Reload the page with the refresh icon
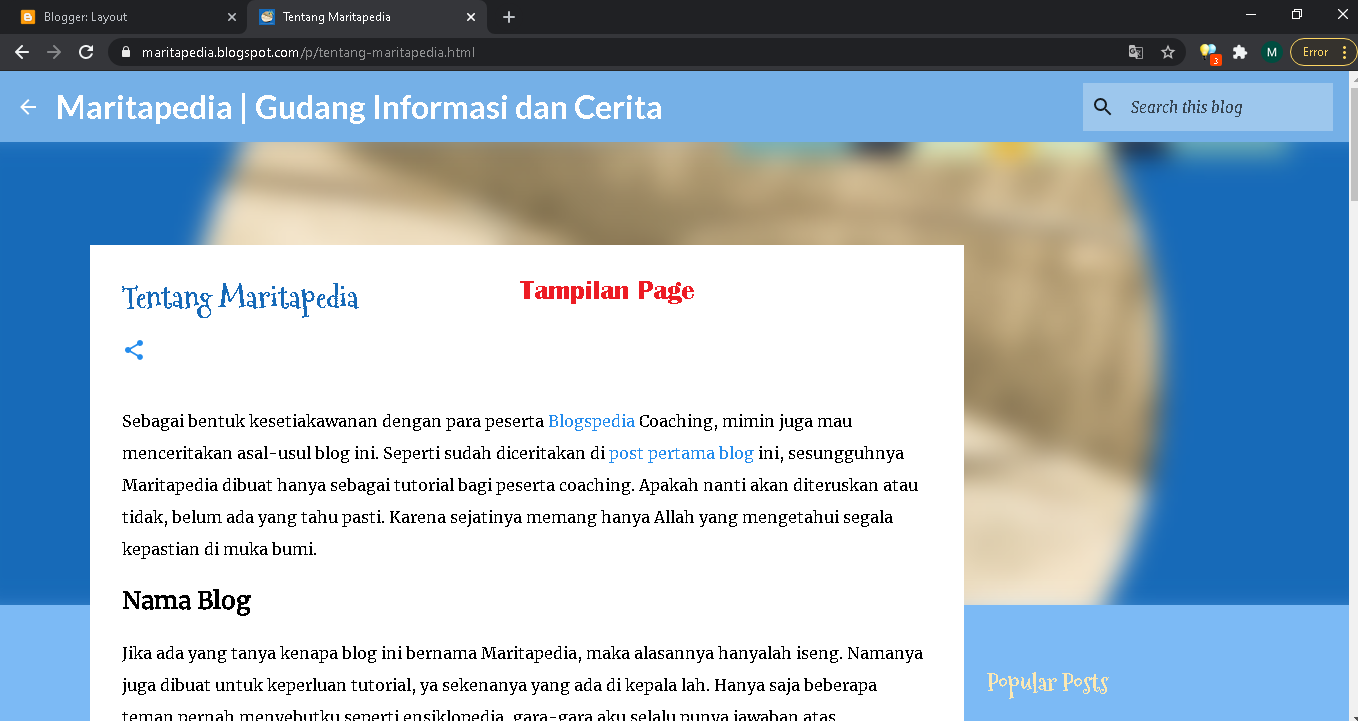Image resolution: width=1358 pixels, height=721 pixels. pos(86,52)
